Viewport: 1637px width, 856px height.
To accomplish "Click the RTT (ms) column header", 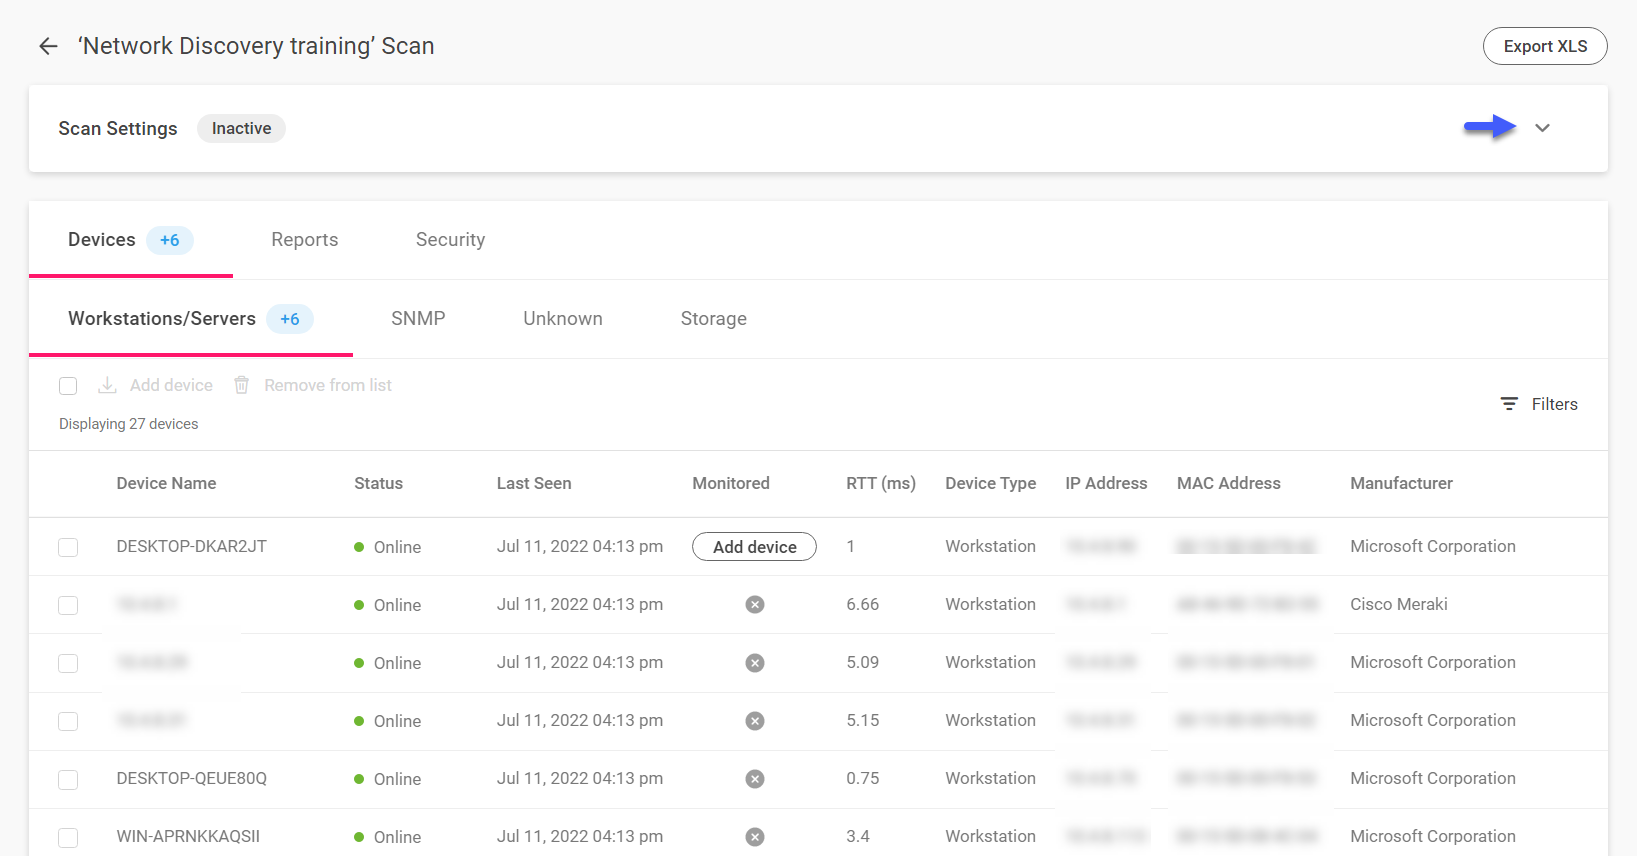I will (881, 483).
